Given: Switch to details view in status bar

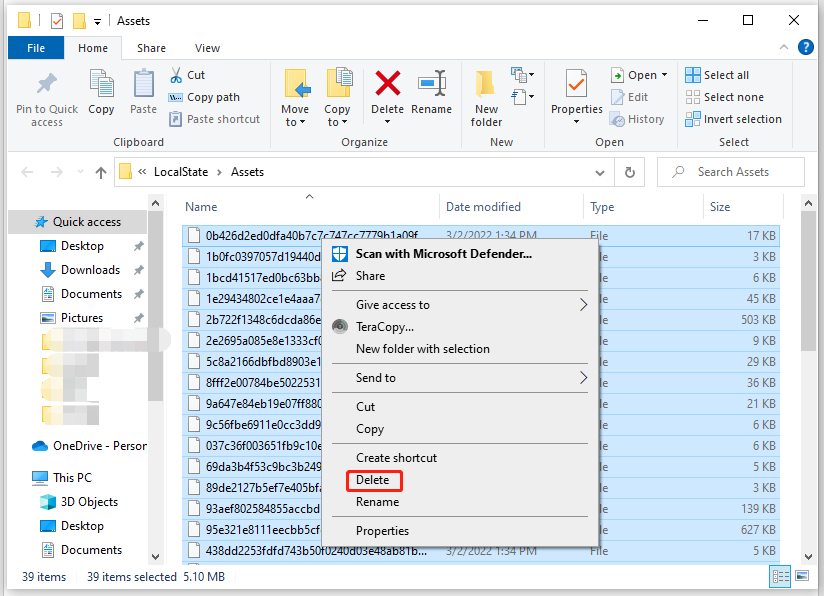Looking at the screenshot, I should point(780,576).
